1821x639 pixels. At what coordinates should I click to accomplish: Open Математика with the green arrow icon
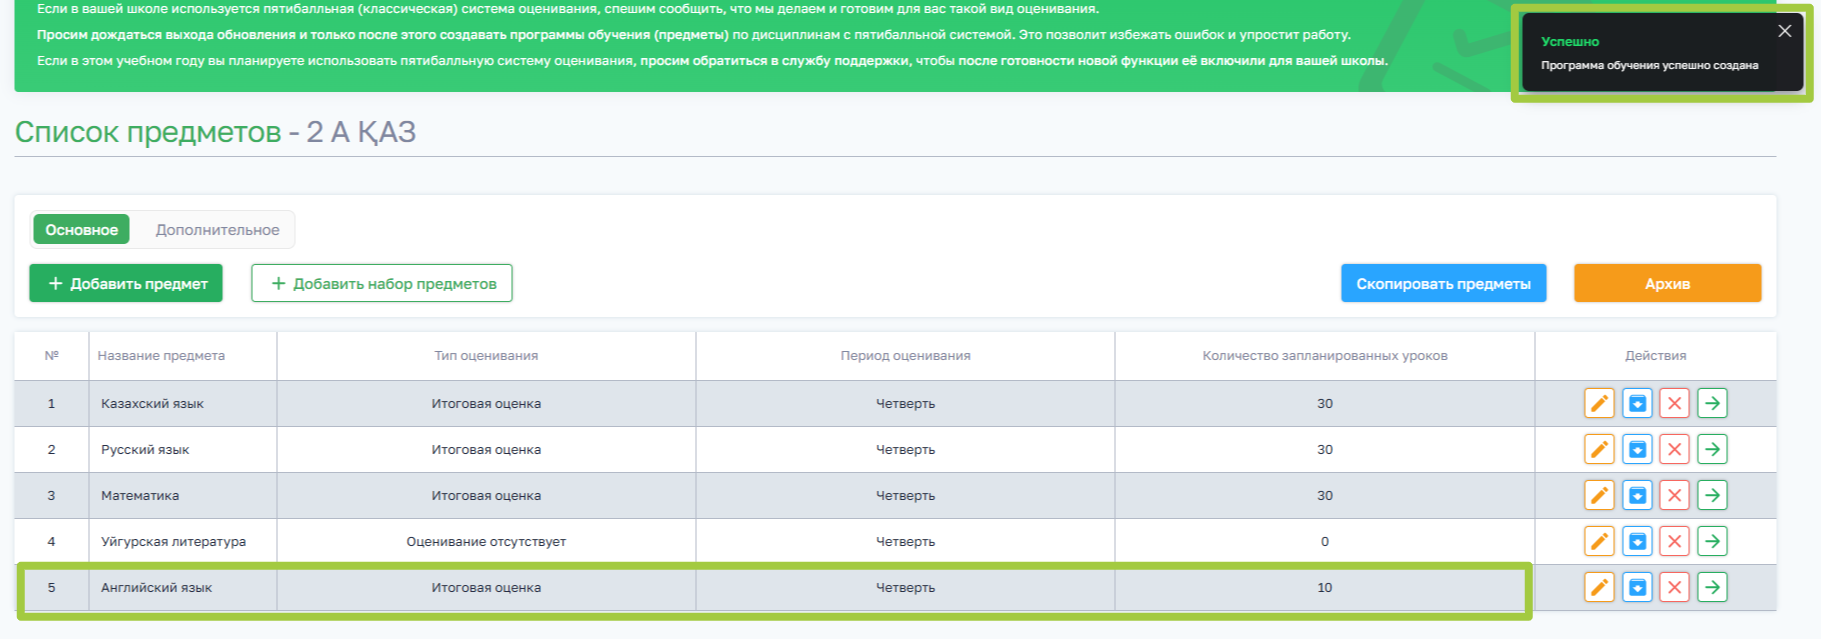[1712, 495]
